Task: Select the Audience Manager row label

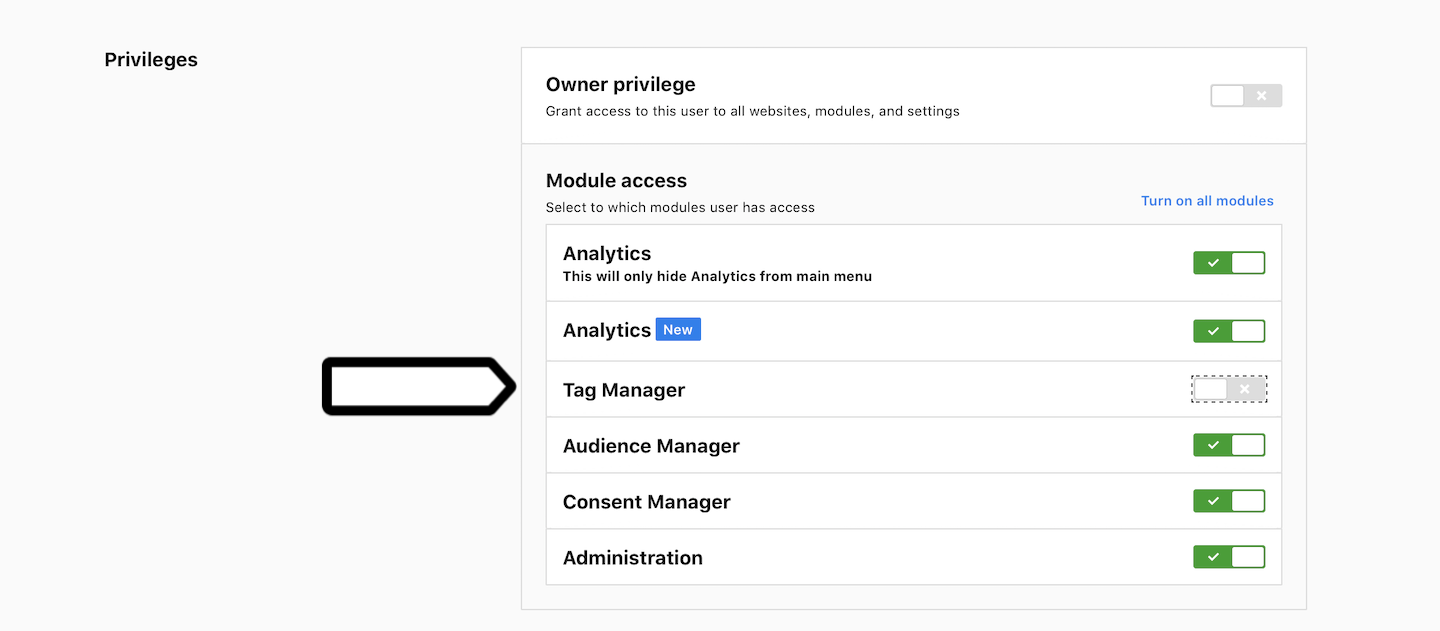Action: click(x=651, y=445)
